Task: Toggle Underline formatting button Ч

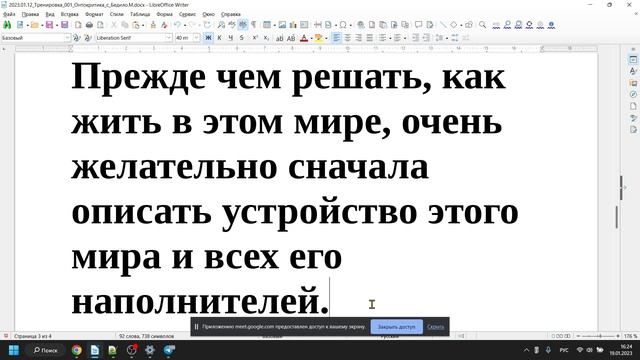Action: (x=231, y=38)
